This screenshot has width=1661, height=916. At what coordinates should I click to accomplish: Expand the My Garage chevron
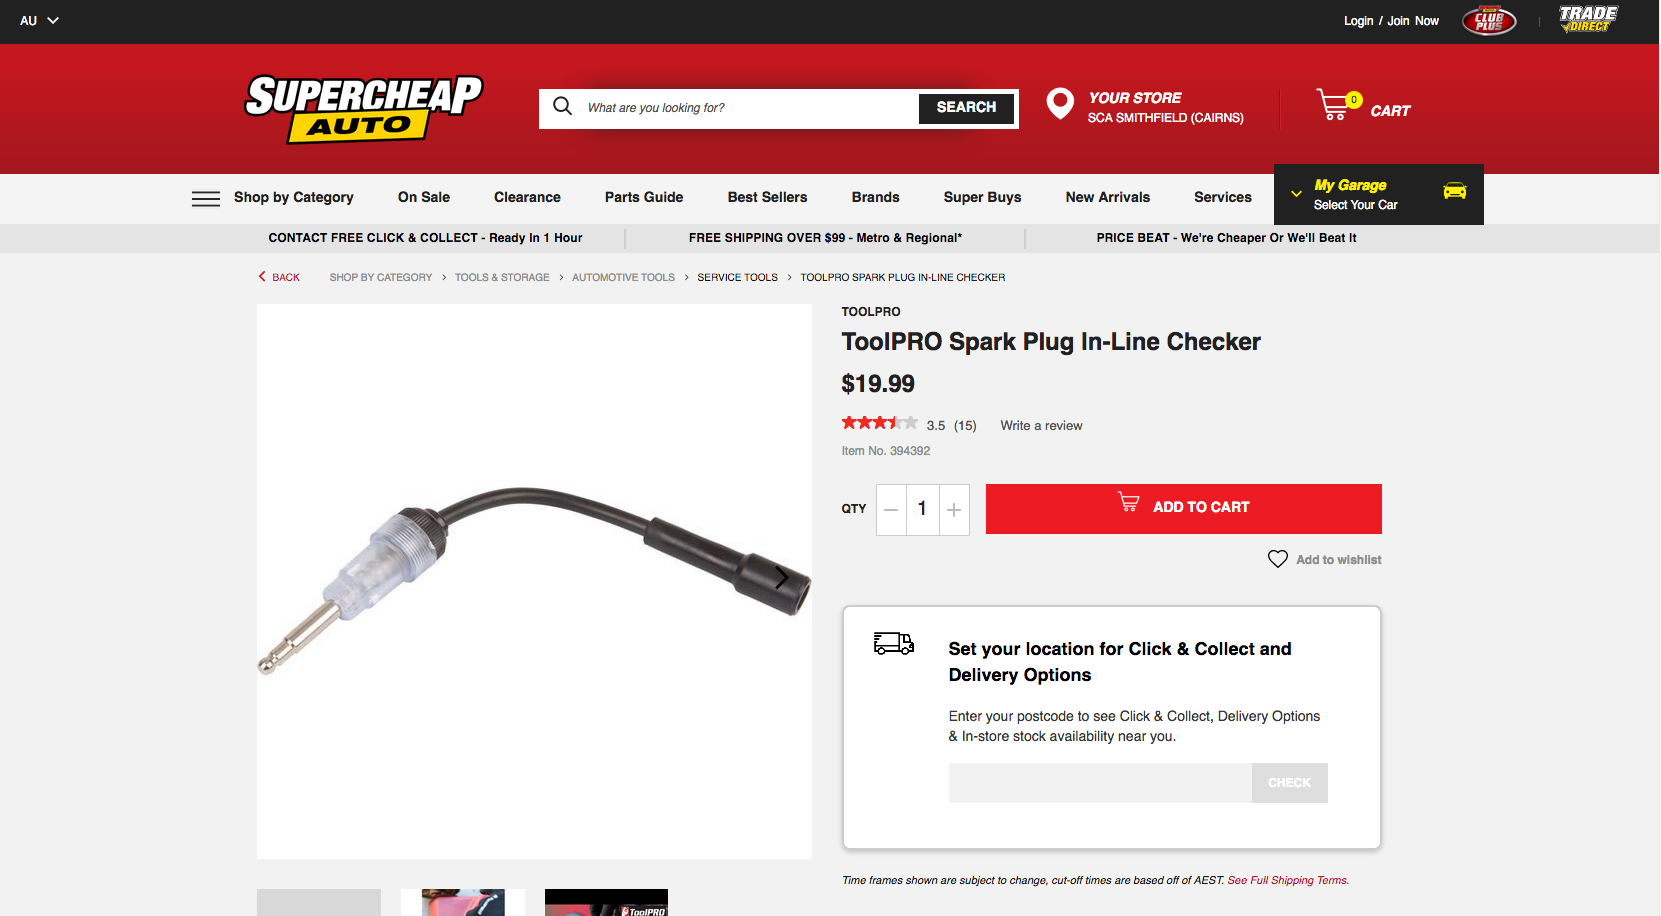pyautogui.click(x=1296, y=194)
